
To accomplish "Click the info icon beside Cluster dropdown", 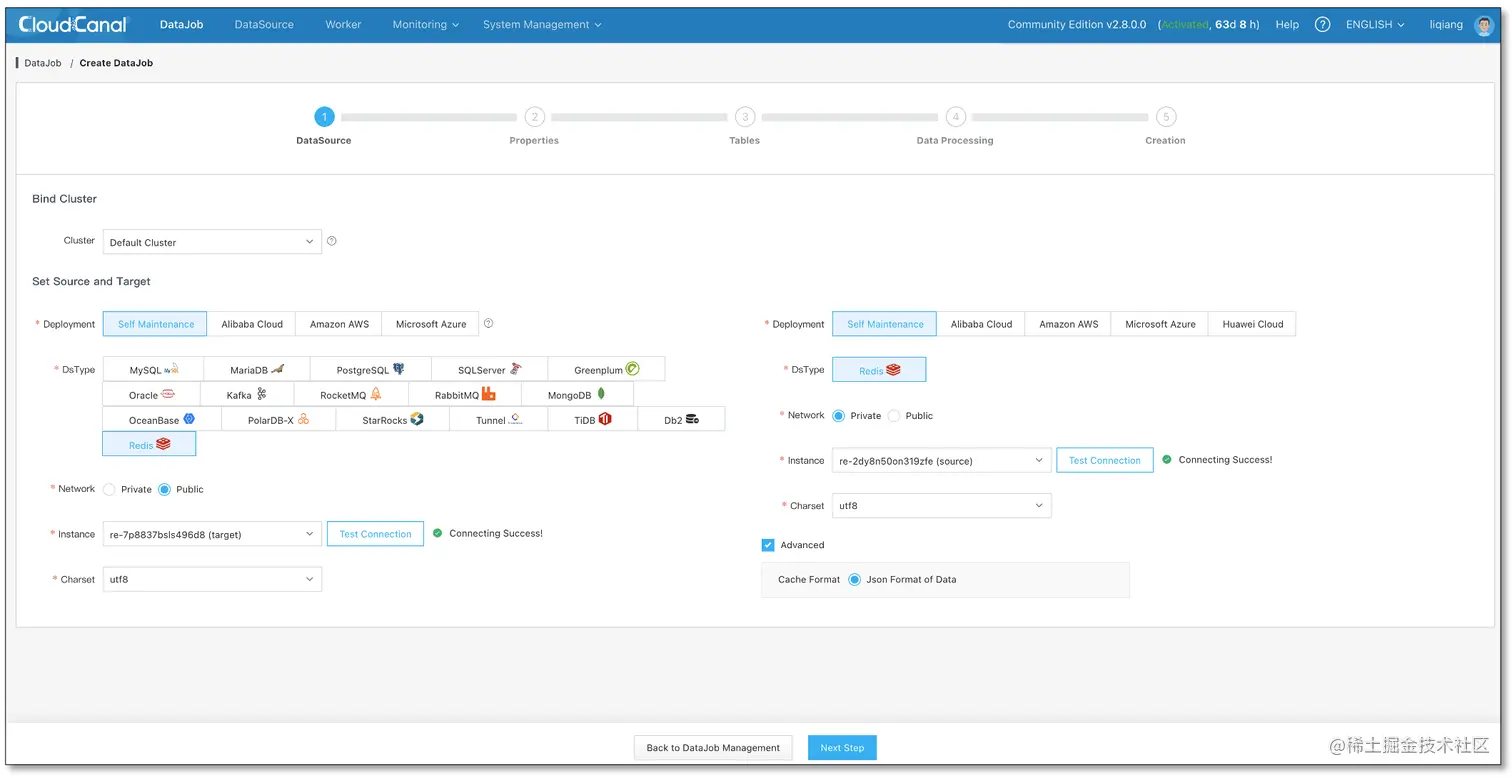I will tap(332, 241).
